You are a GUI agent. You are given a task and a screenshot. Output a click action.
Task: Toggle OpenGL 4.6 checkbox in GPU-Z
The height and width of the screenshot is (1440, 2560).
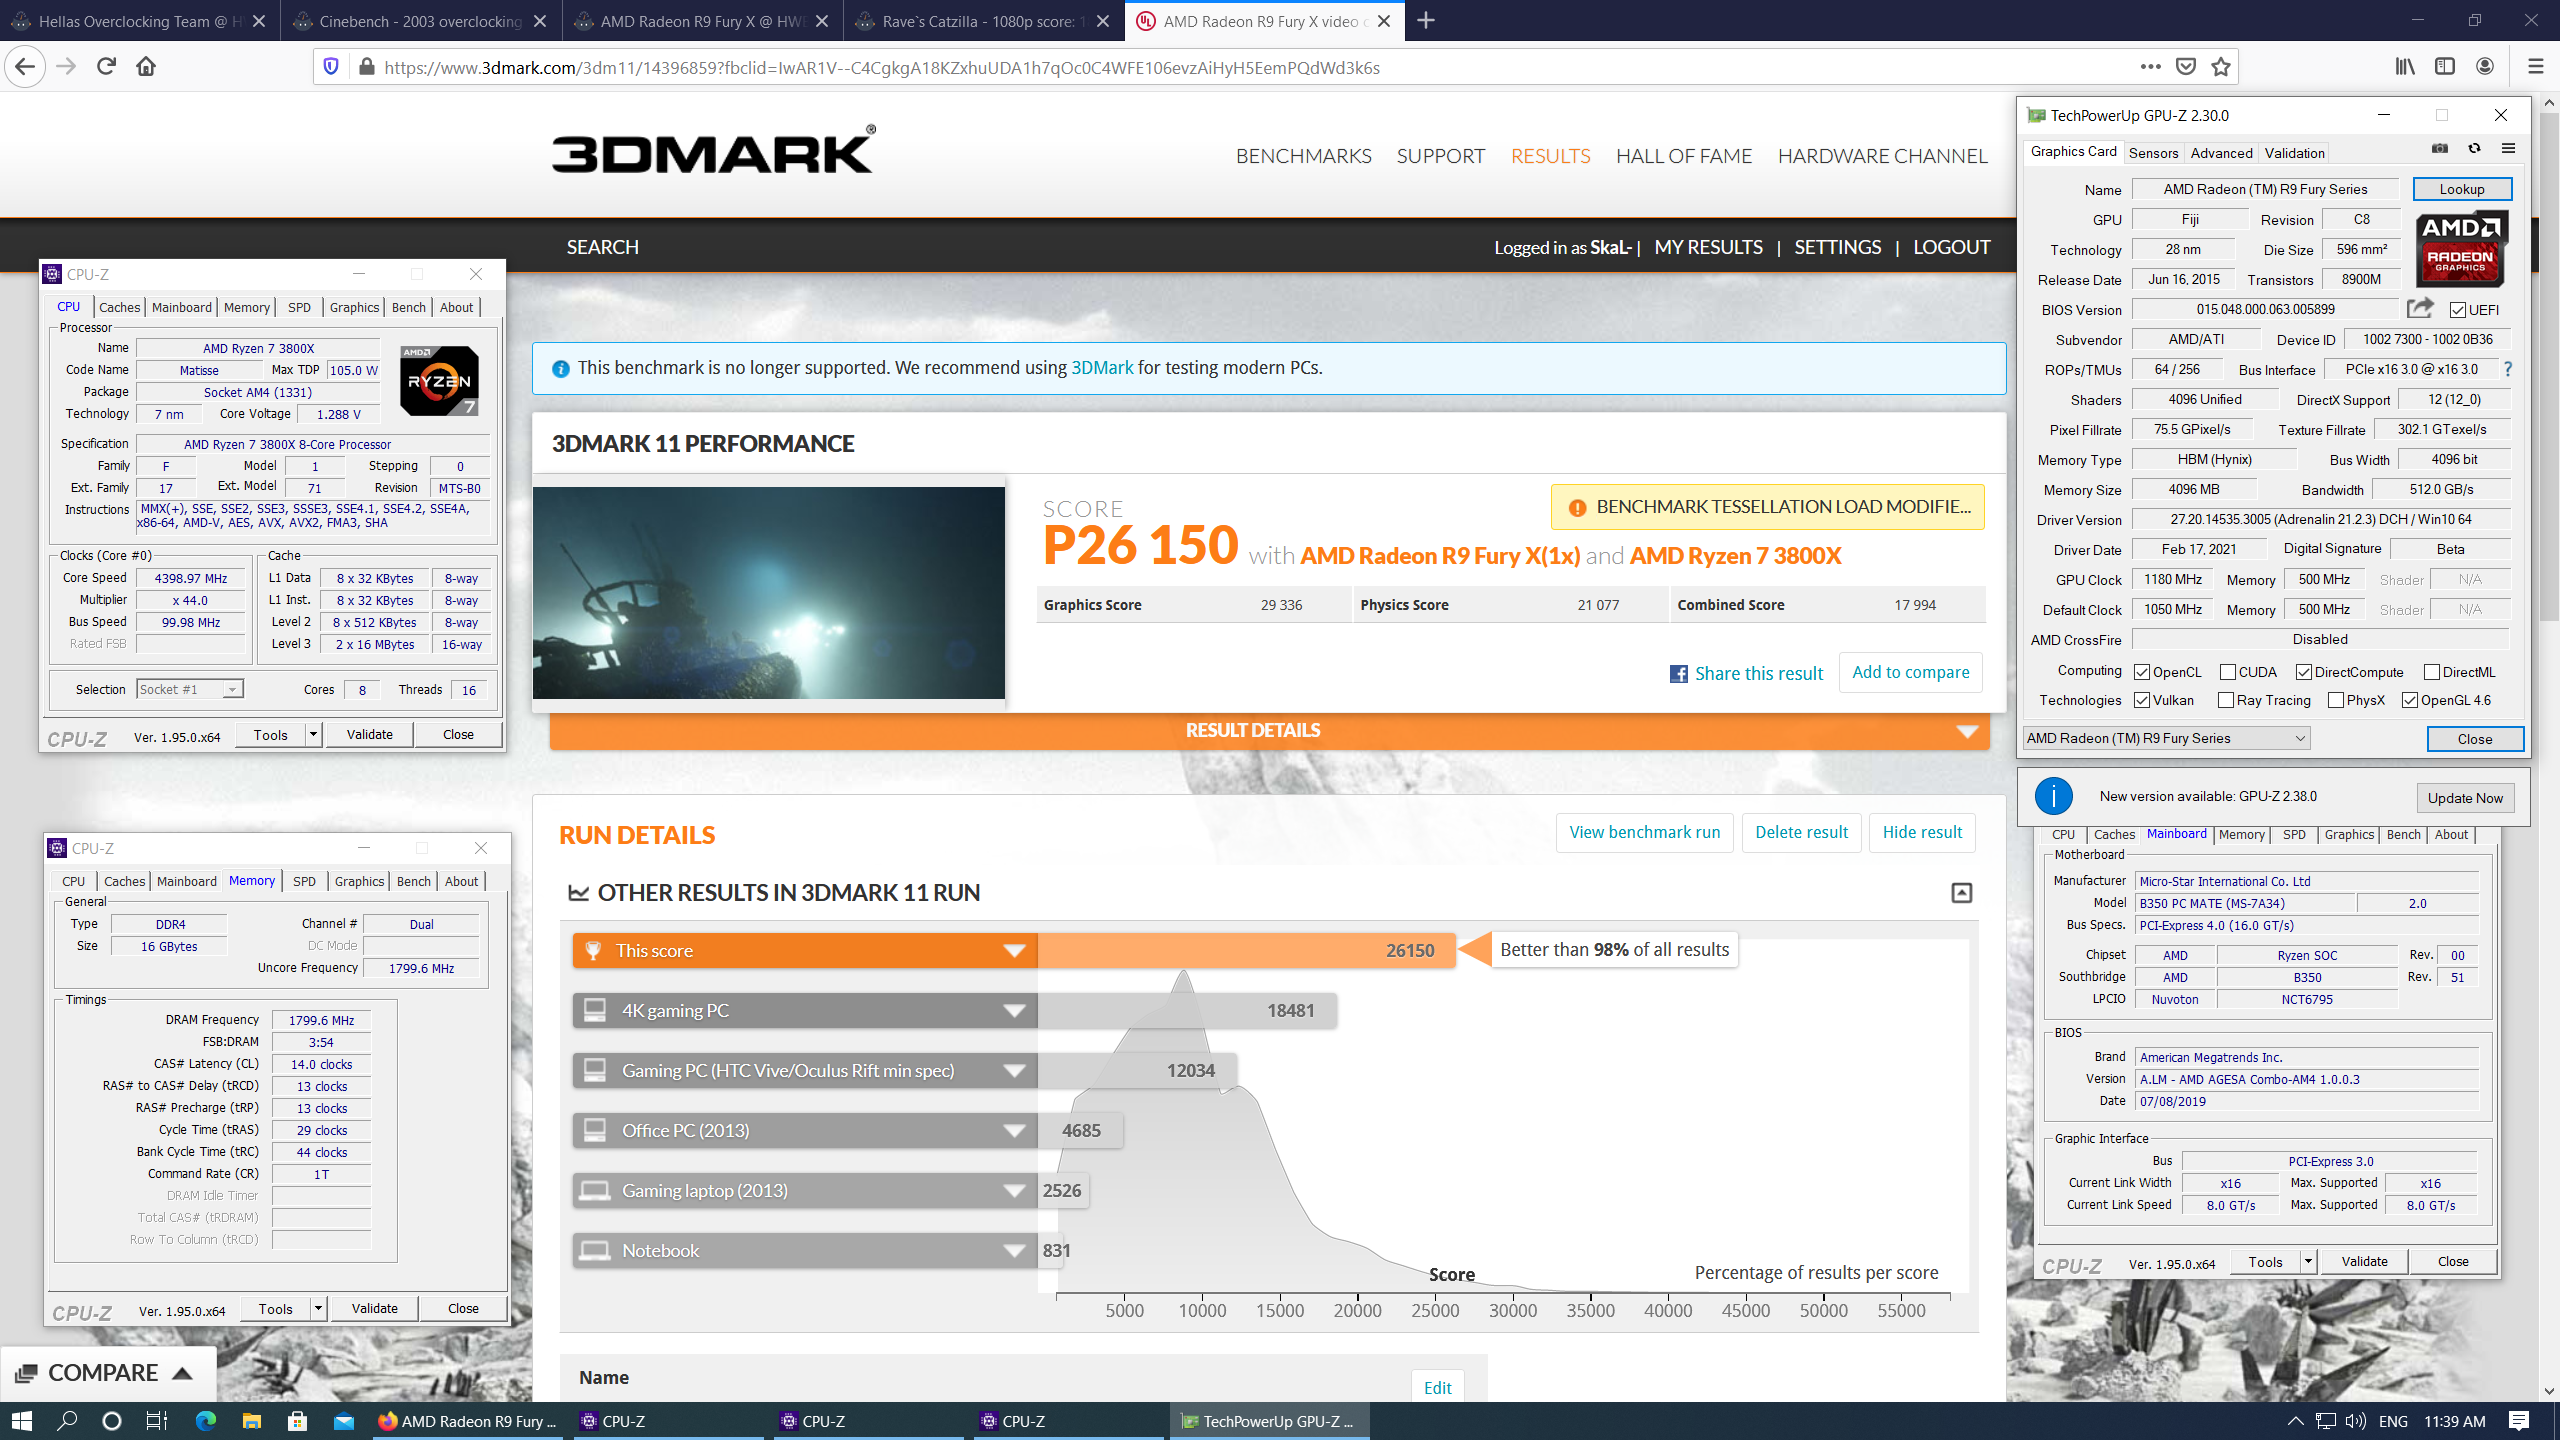(2410, 700)
